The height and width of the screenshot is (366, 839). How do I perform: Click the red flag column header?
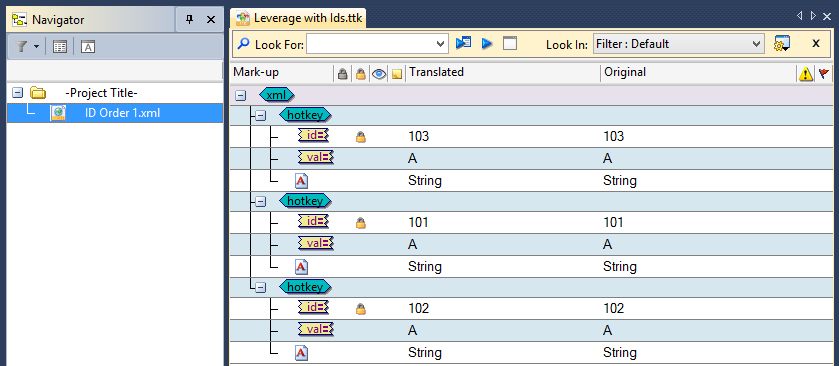point(823,73)
